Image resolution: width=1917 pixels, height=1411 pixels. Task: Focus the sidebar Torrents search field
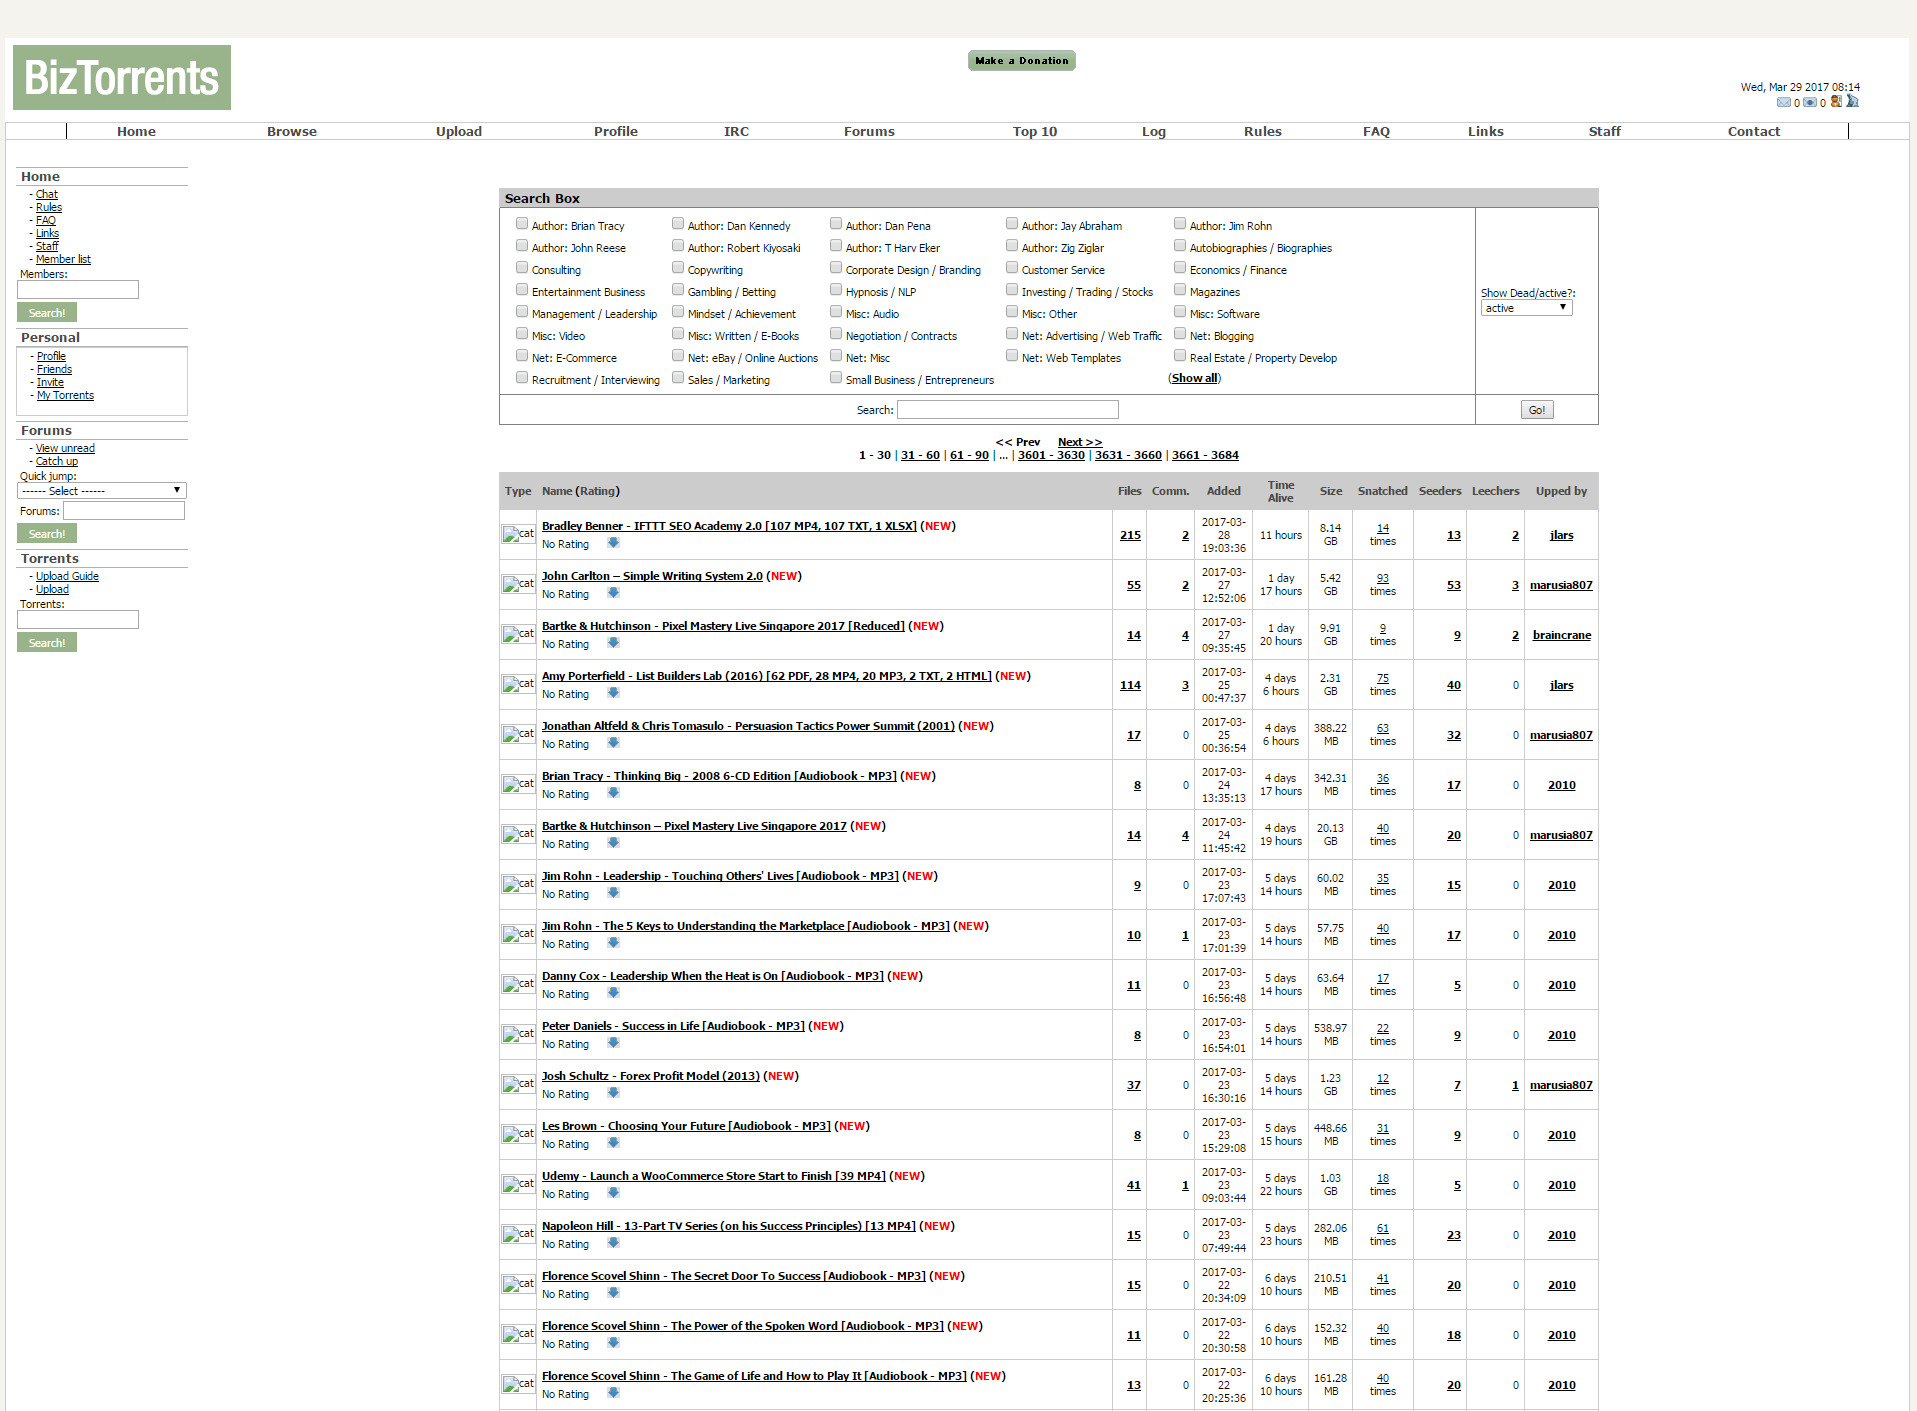[78, 620]
